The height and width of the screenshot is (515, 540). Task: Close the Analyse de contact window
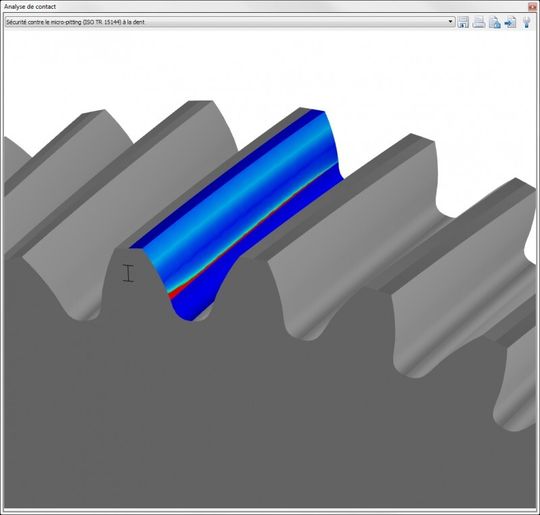click(x=532, y=7)
